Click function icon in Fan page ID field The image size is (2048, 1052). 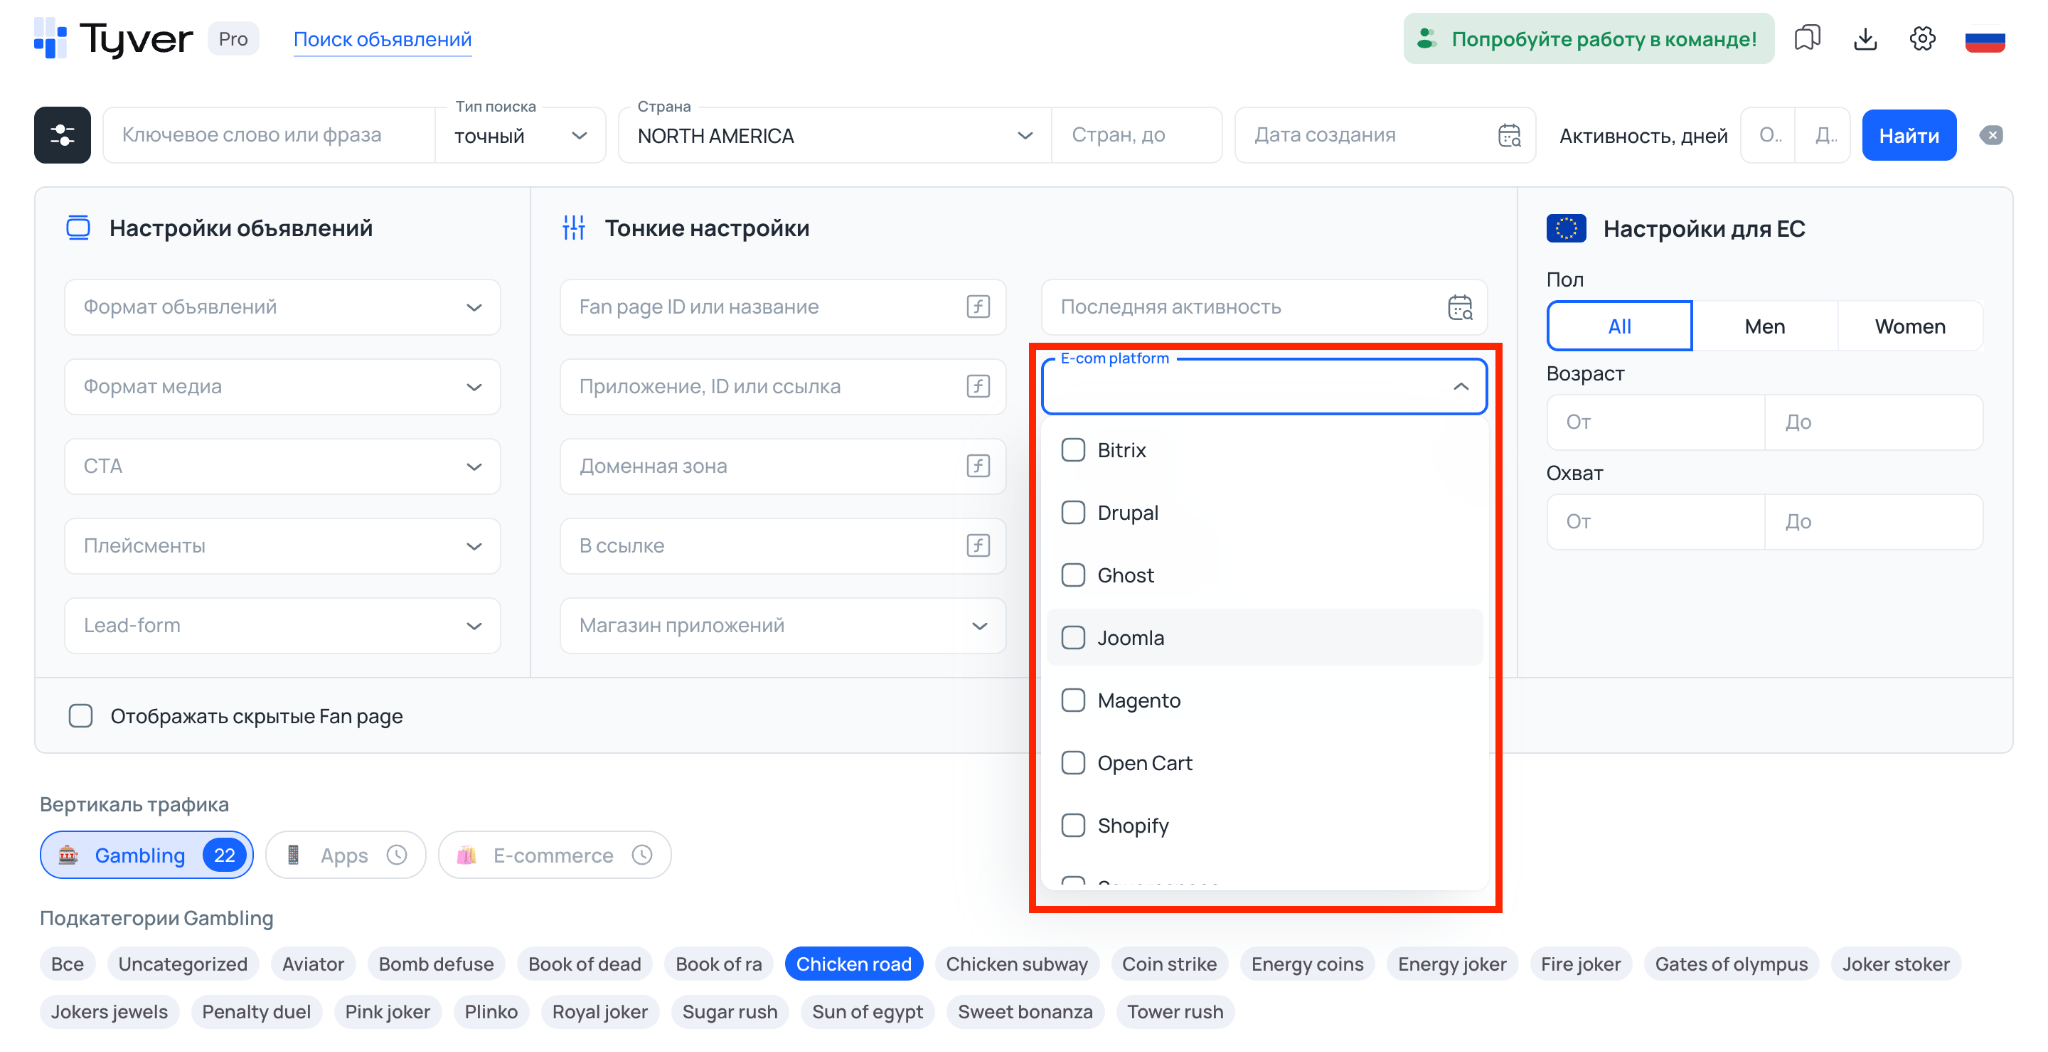pos(978,307)
